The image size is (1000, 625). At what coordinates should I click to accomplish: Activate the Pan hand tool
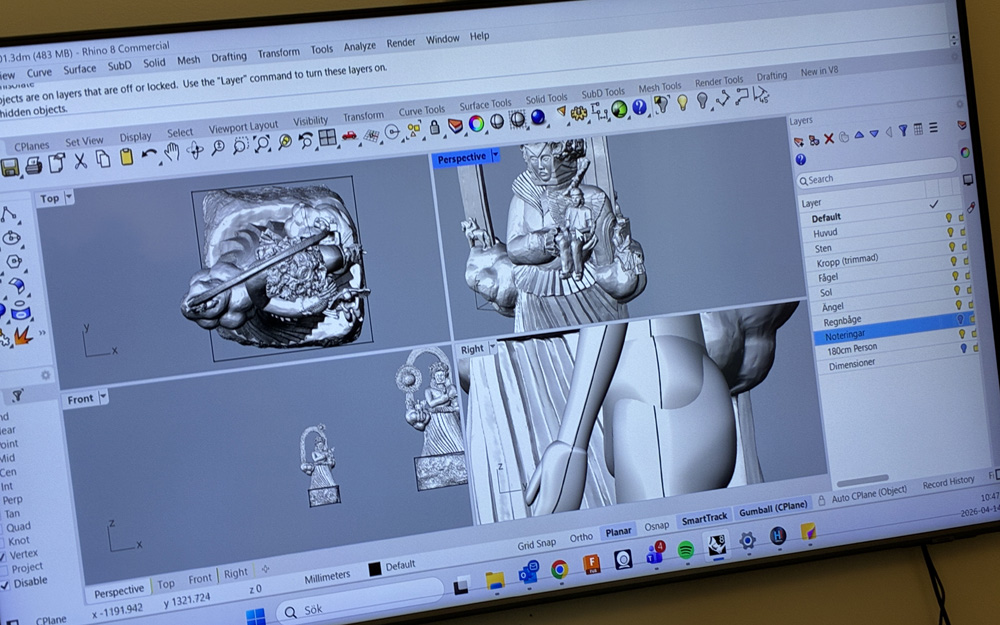tap(172, 152)
